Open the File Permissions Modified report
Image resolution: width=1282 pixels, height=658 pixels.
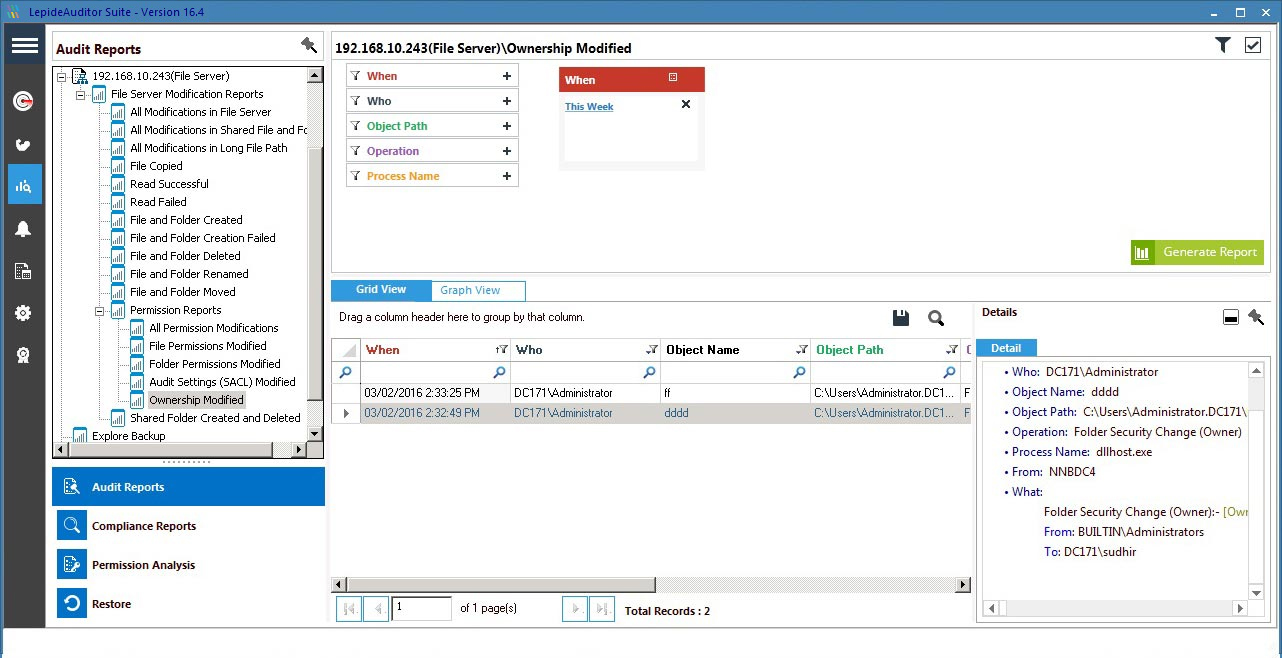[207, 346]
